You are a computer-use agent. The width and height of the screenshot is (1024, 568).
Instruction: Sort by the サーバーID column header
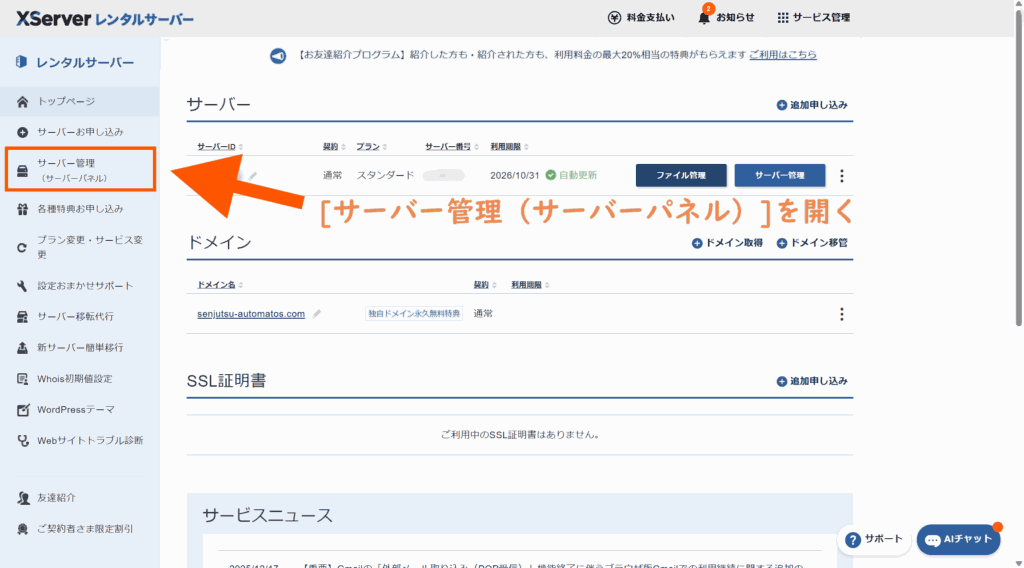[x=219, y=146]
